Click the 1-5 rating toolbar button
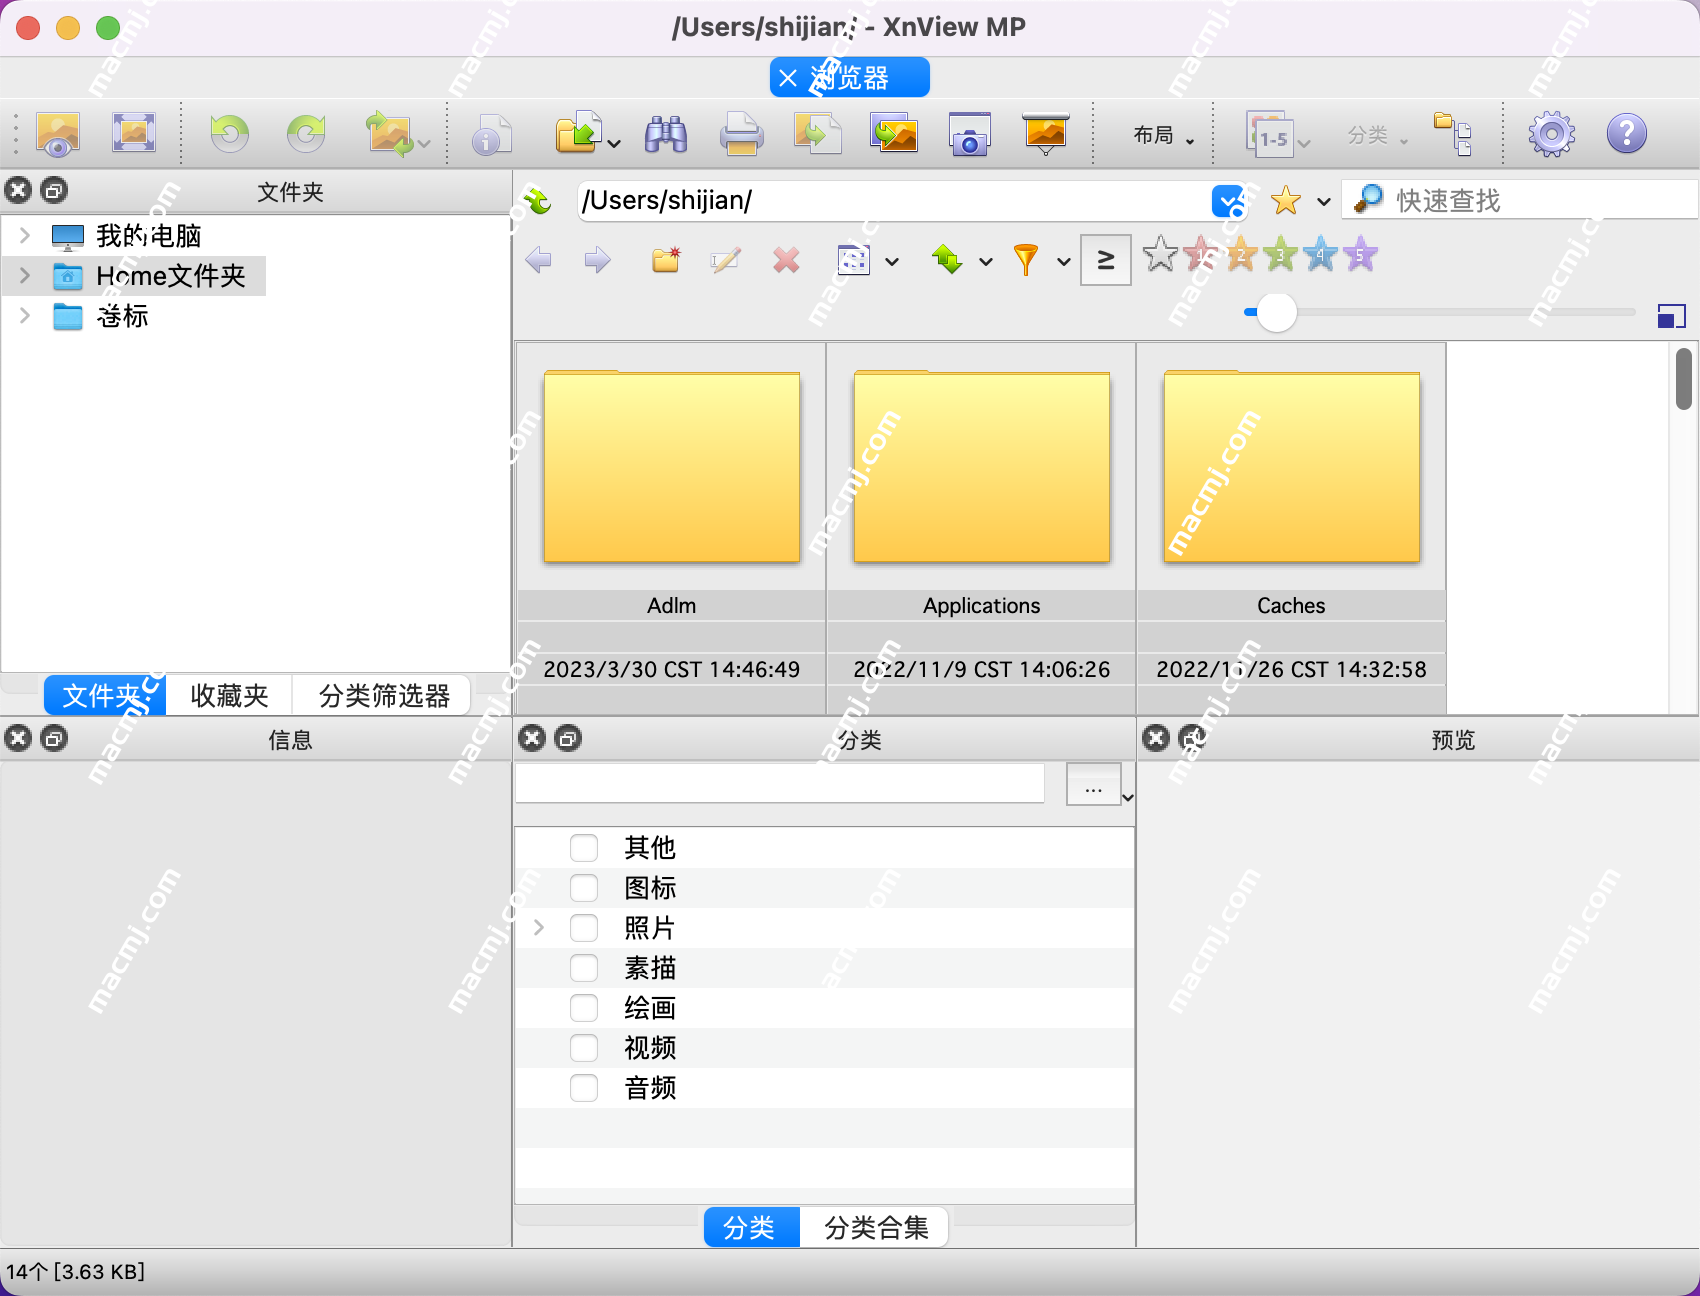The image size is (1700, 1296). coord(1270,133)
